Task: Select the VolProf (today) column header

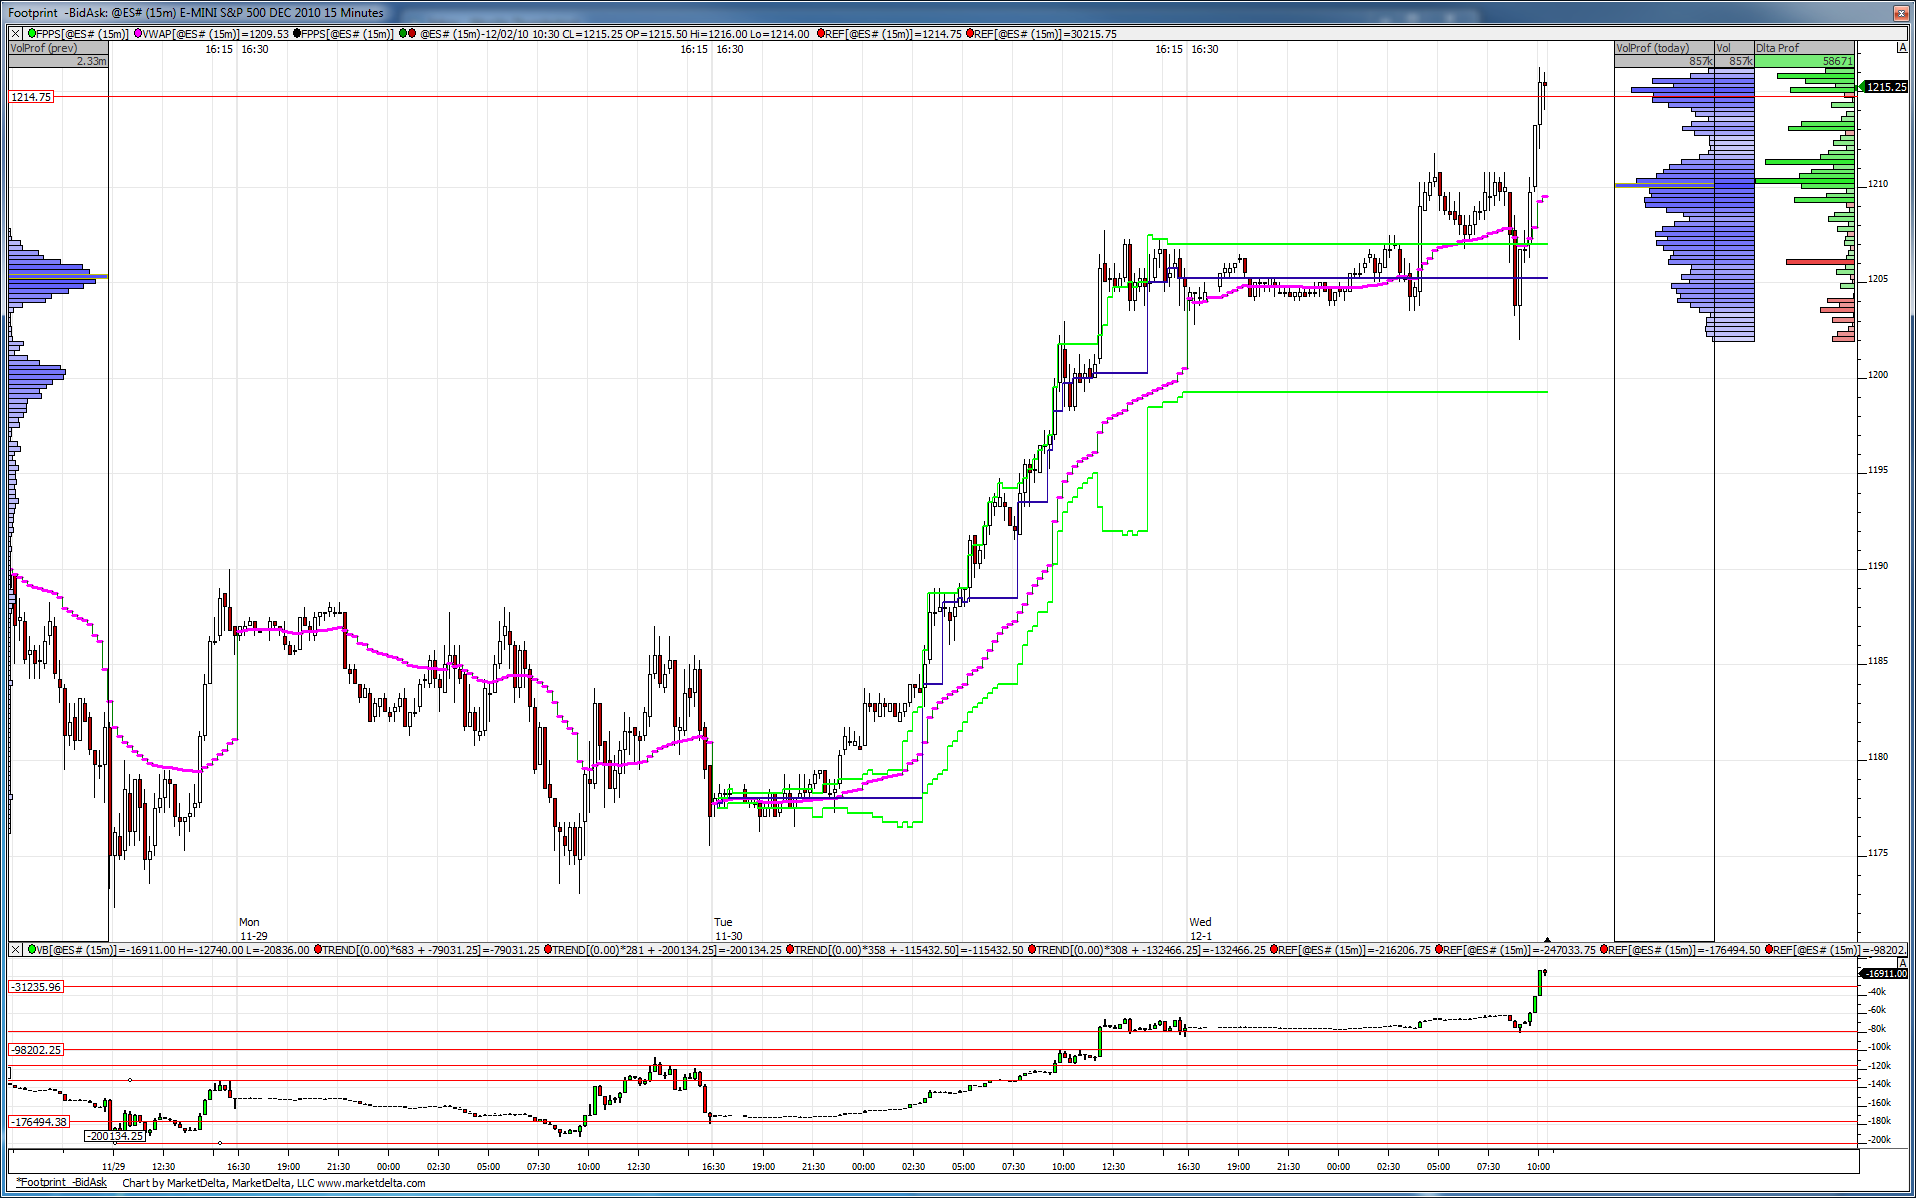Action: (1664, 48)
